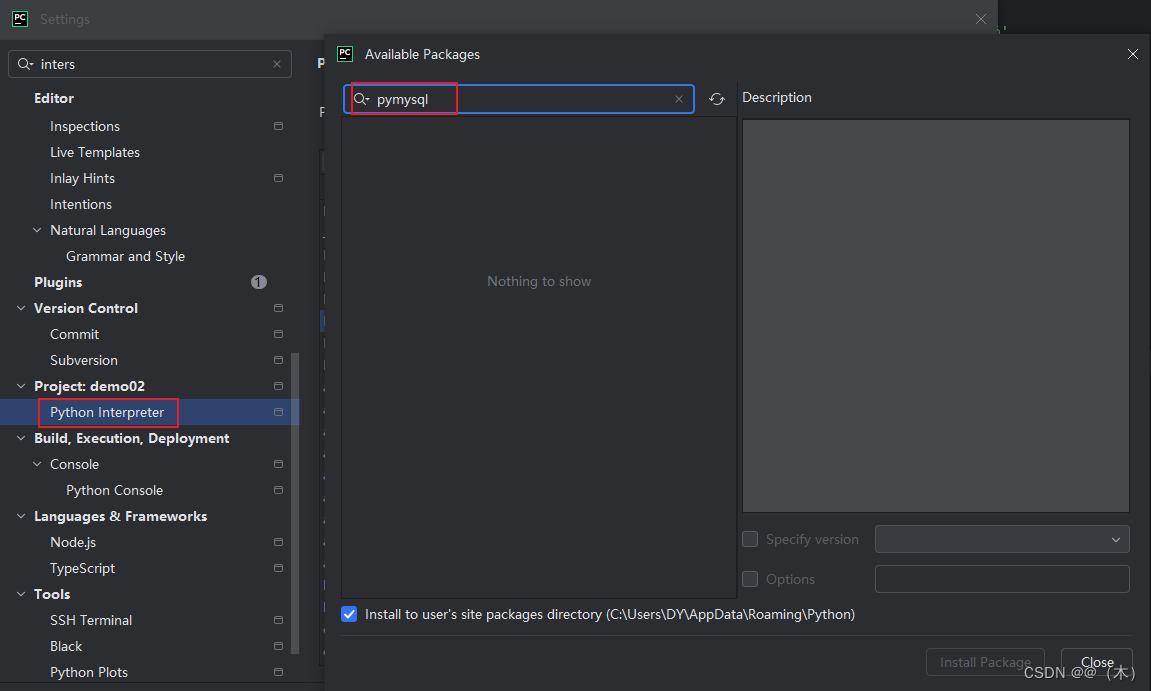Click the project-level icon beside Console

coord(278,464)
